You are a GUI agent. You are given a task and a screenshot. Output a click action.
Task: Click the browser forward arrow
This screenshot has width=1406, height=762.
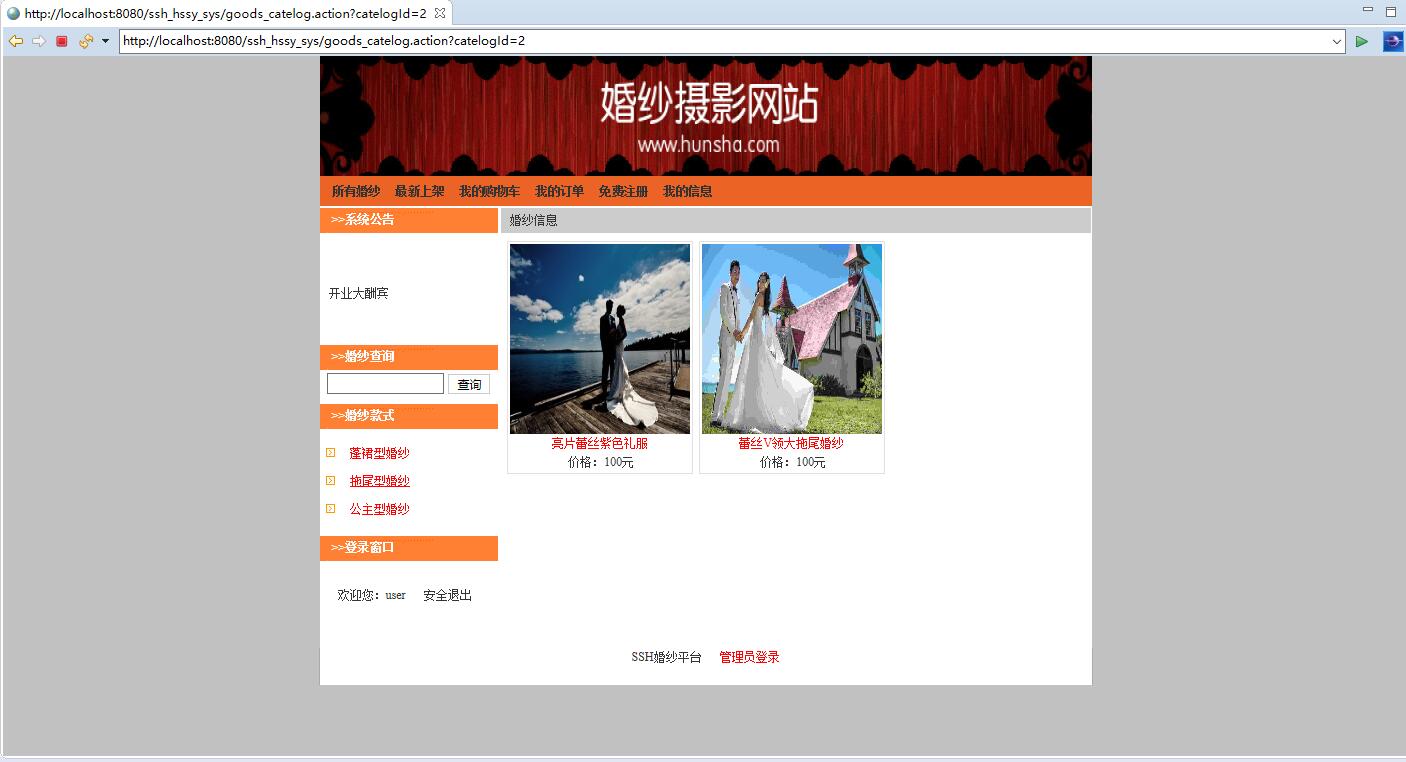tap(37, 41)
